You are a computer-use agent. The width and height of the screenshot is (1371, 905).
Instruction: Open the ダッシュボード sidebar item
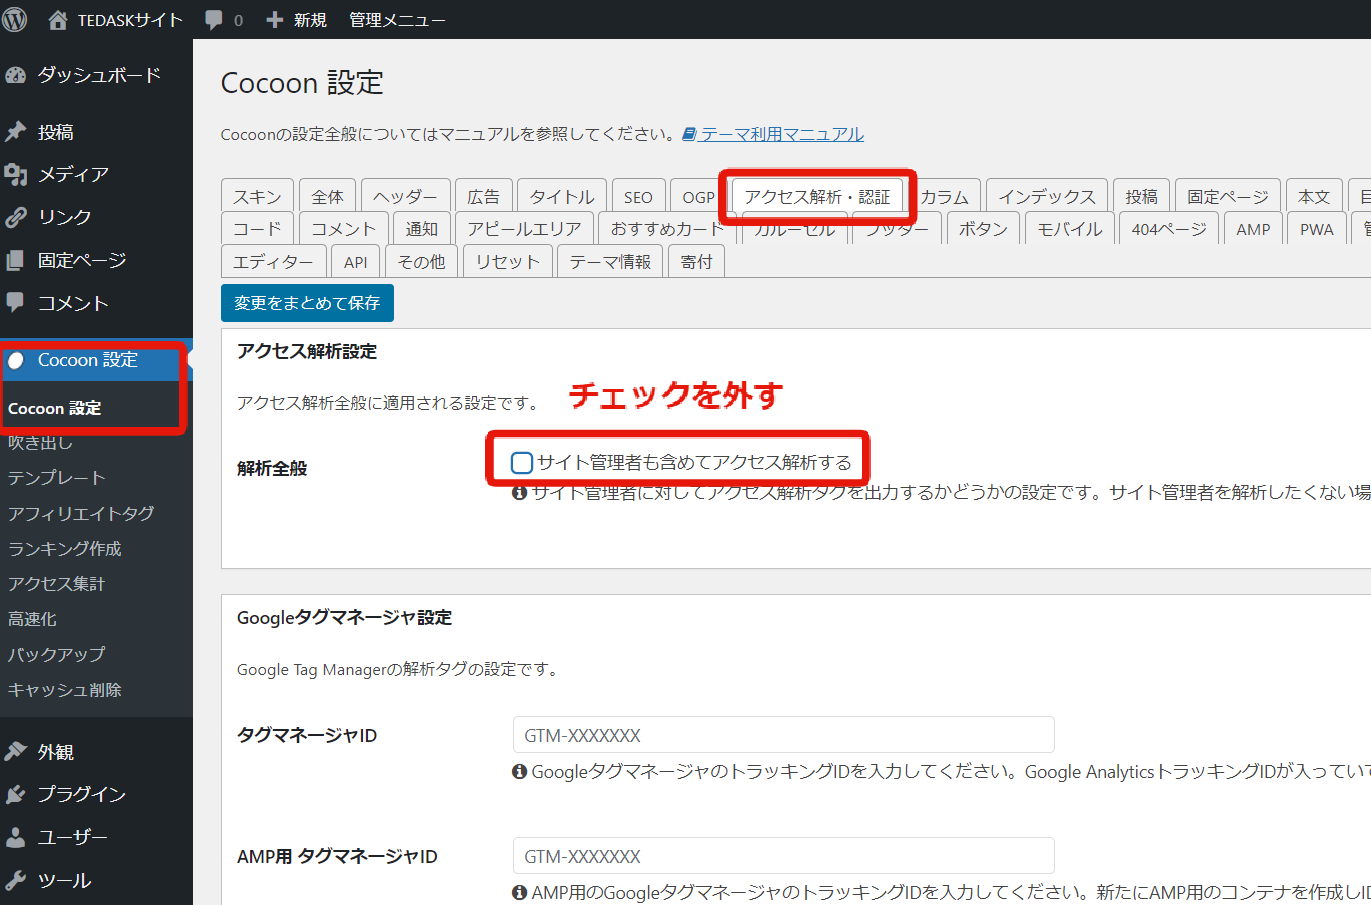[98, 75]
